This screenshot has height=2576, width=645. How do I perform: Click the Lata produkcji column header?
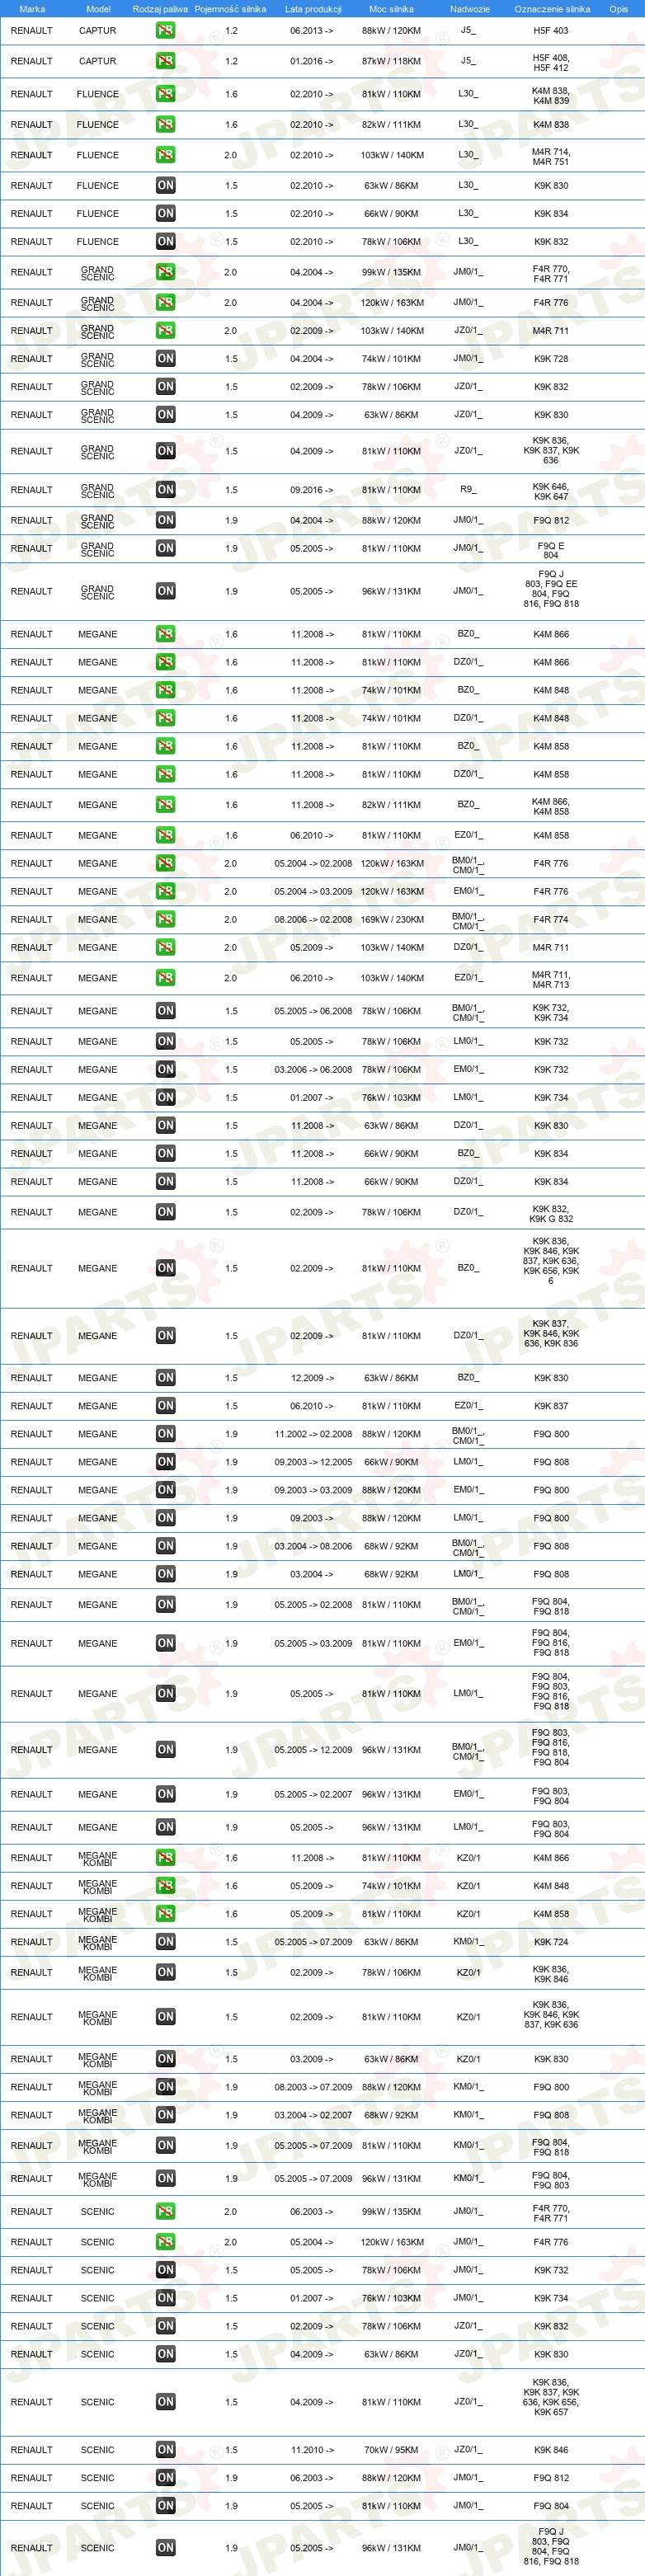(x=313, y=9)
